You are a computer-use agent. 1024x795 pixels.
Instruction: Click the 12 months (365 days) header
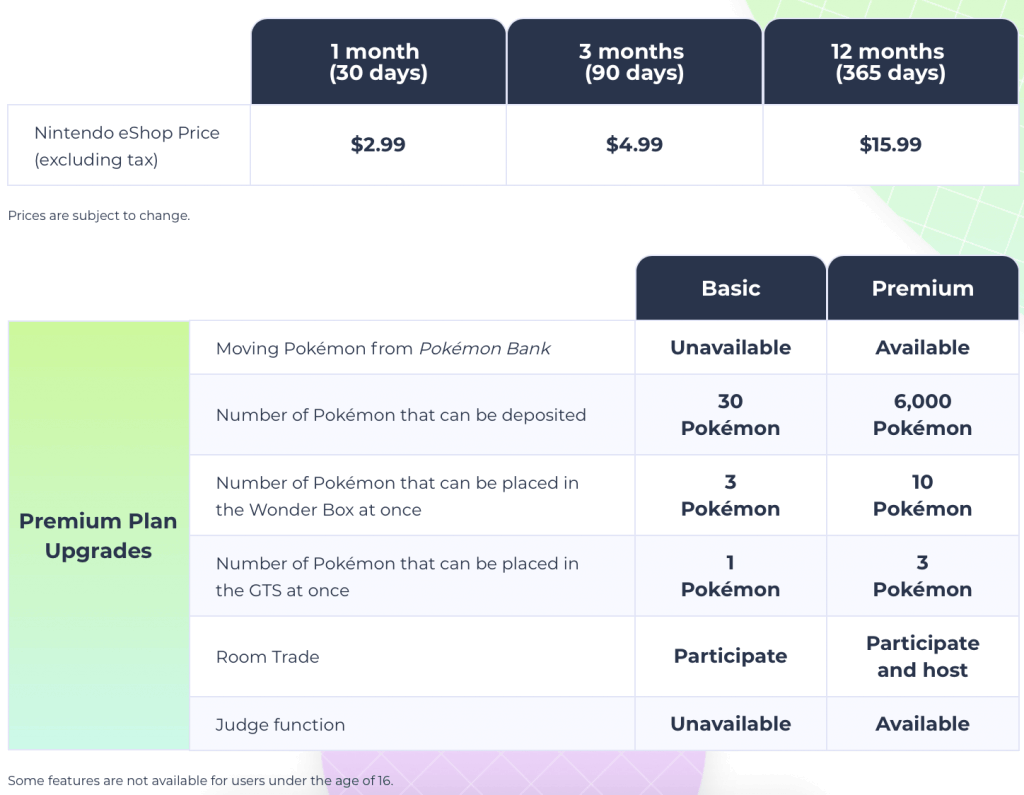coord(891,61)
